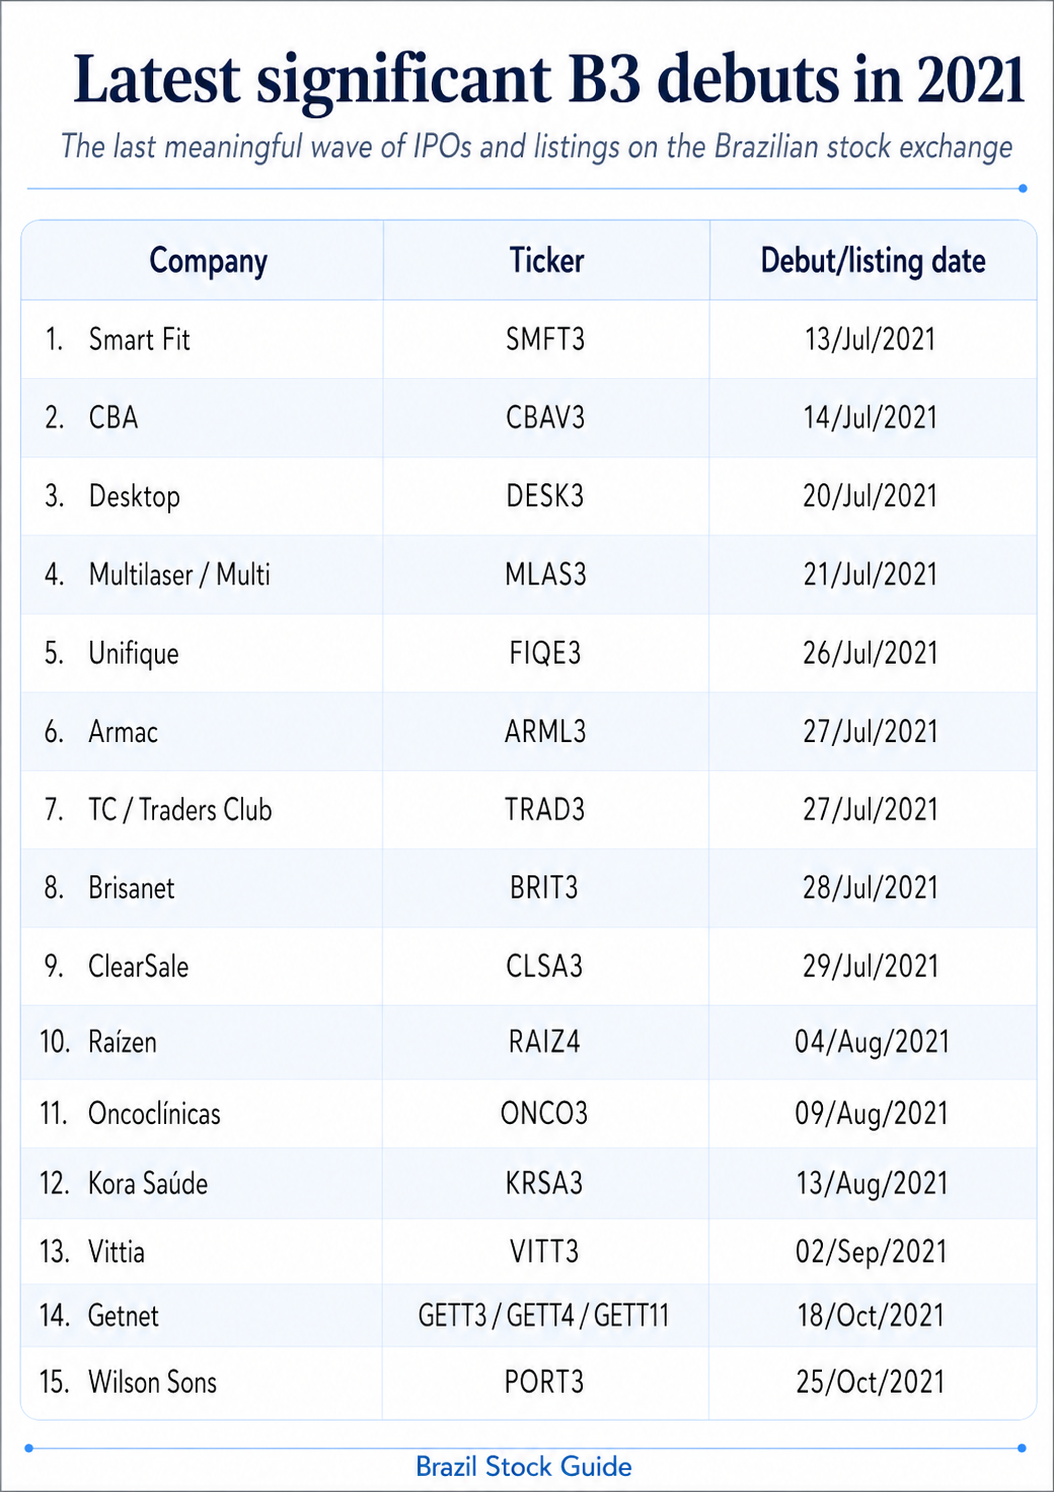The image size is (1054, 1492).
Task: Select the RAIZ4 ticker cell
Action: click(544, 1042)
